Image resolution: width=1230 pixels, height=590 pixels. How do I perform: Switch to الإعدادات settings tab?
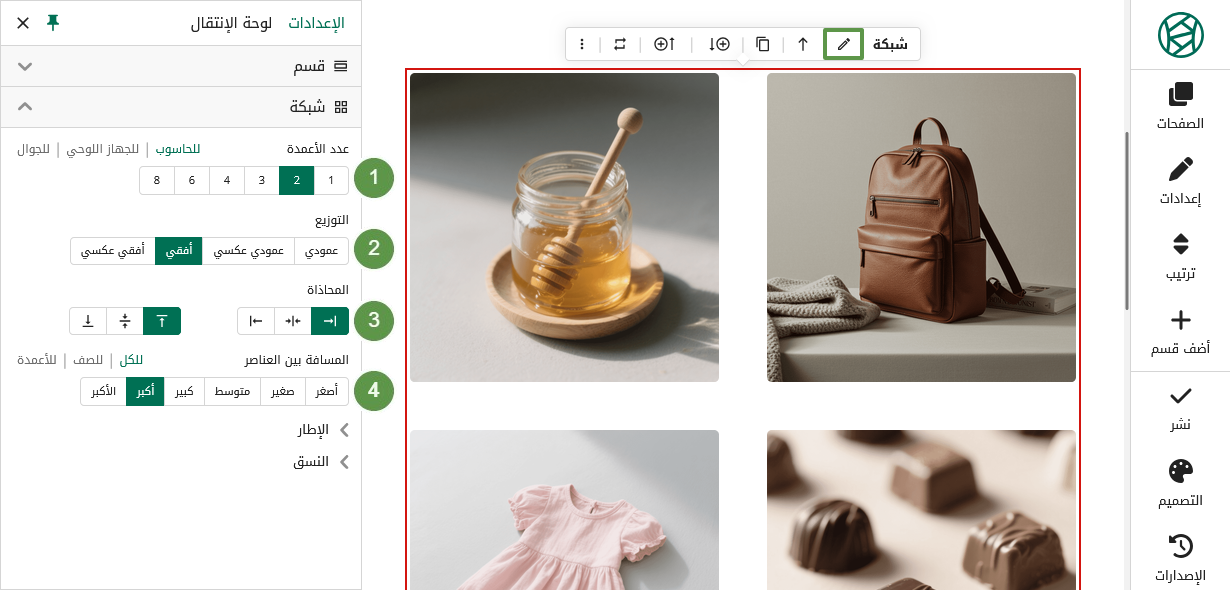(x=316, y=23)
